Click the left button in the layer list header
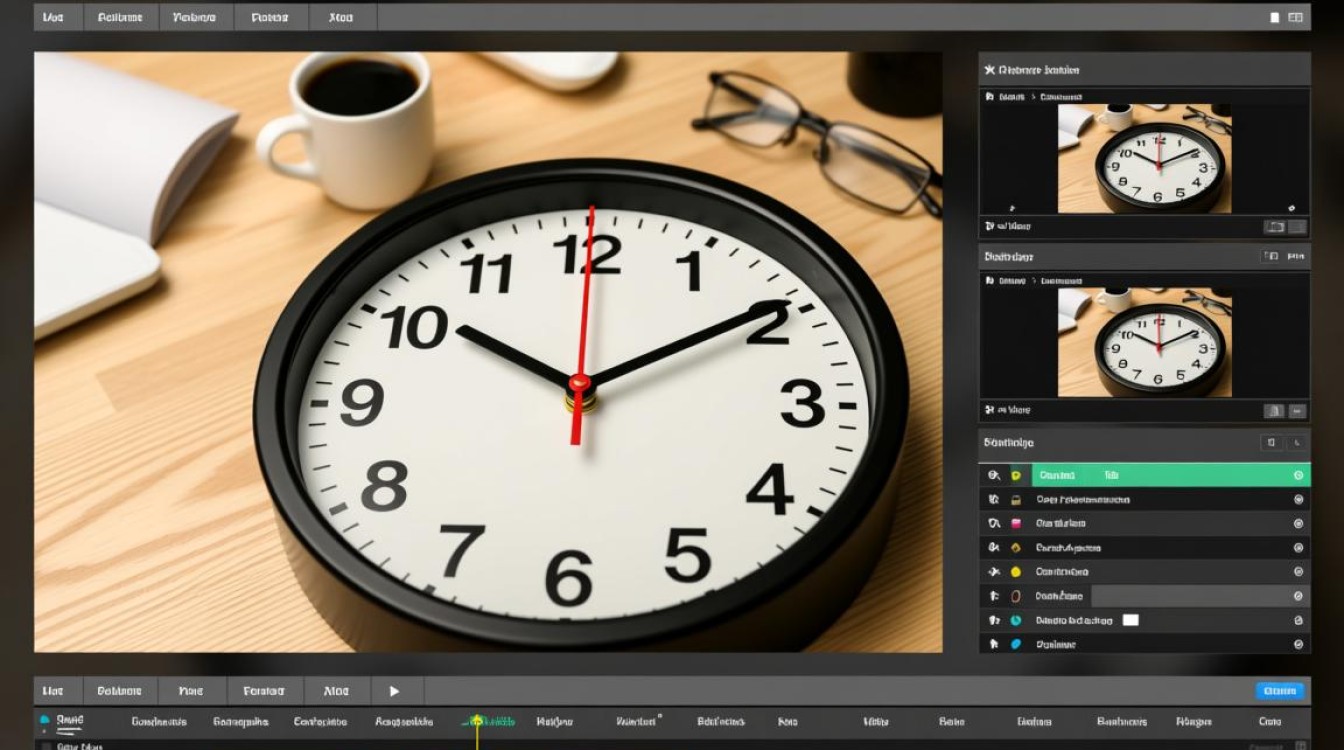This screenshot has height=750, width=1344. coord(1271,442)
